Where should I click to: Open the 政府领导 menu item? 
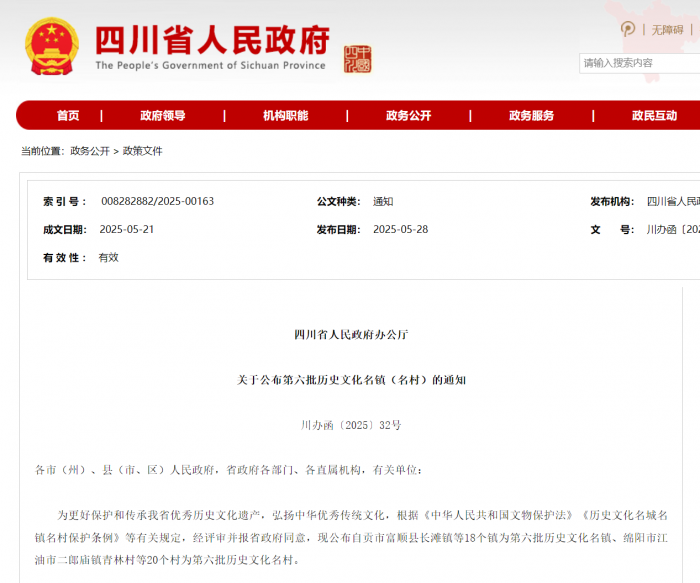pos(162,116)
